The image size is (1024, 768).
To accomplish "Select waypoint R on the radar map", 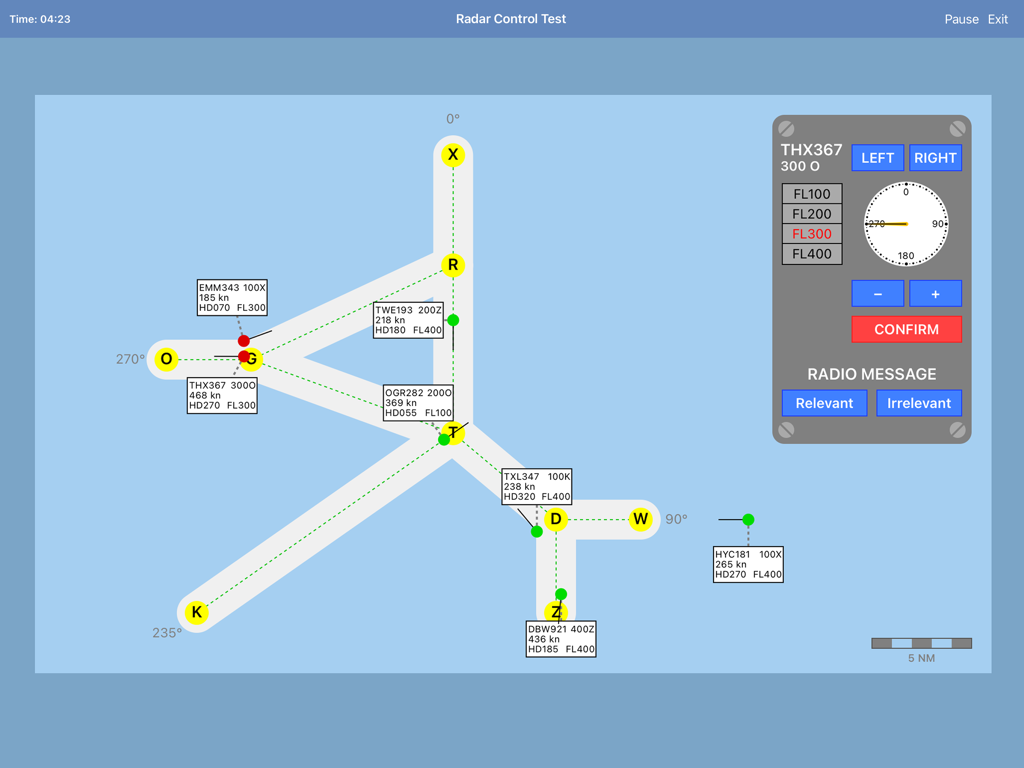I will pos(453,265).
